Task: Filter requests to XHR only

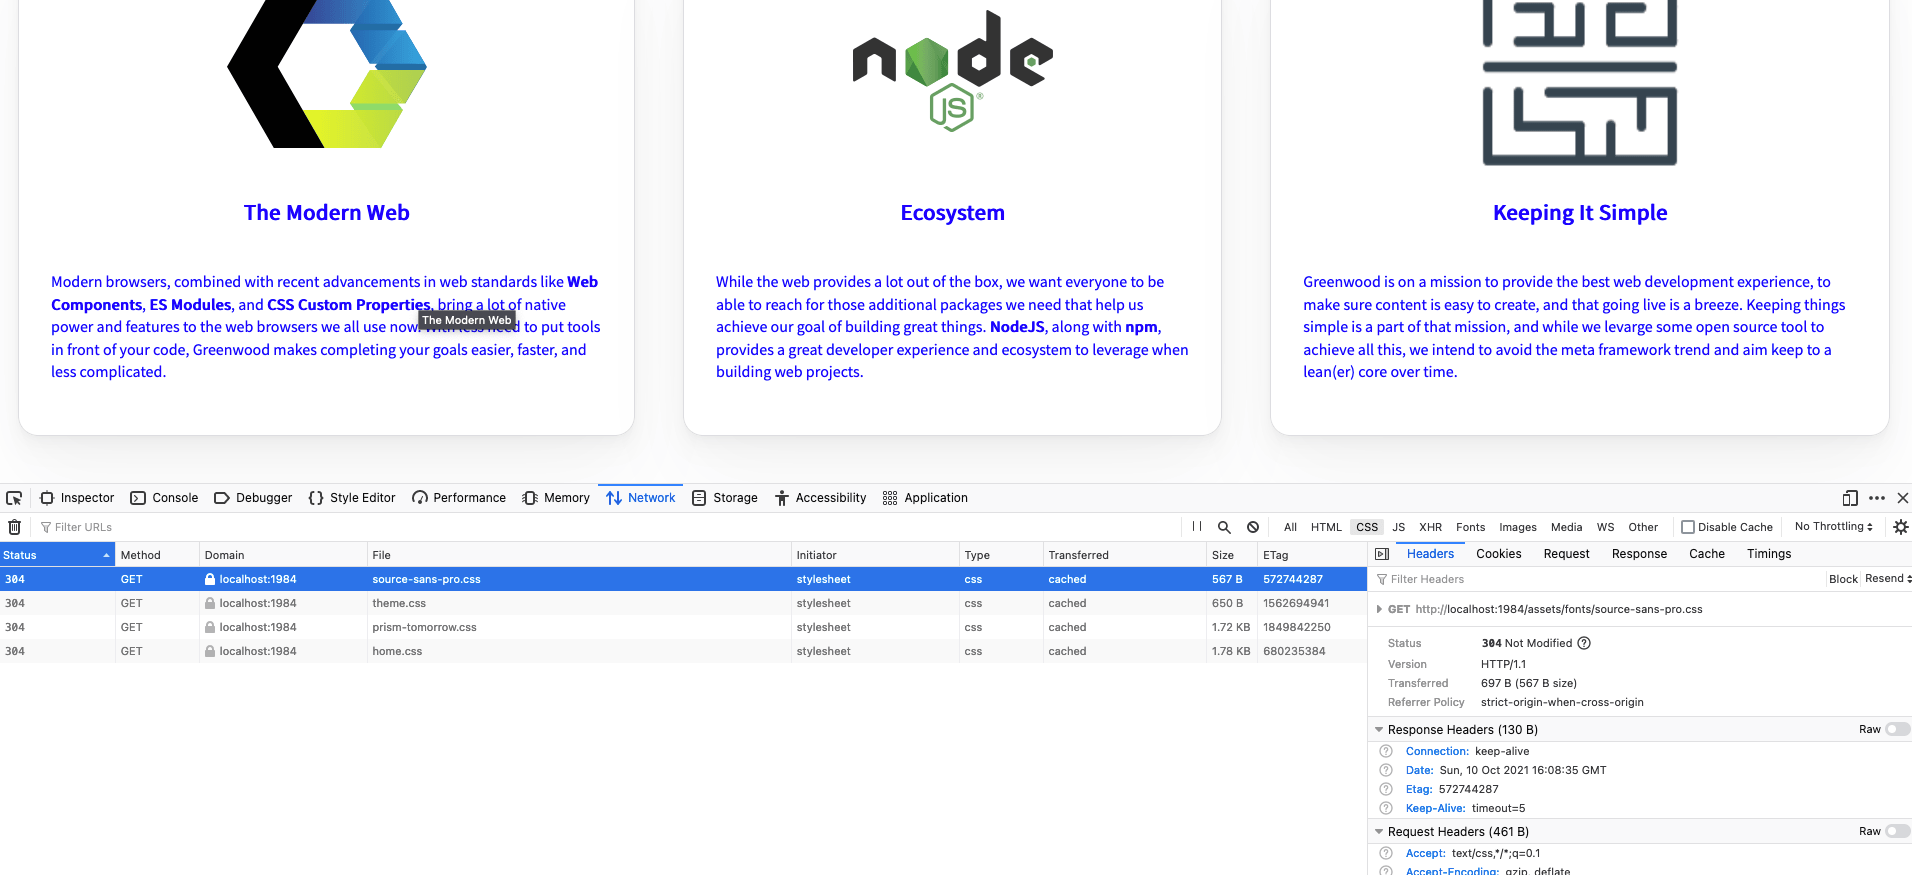Action: [x=1430, y=527]
